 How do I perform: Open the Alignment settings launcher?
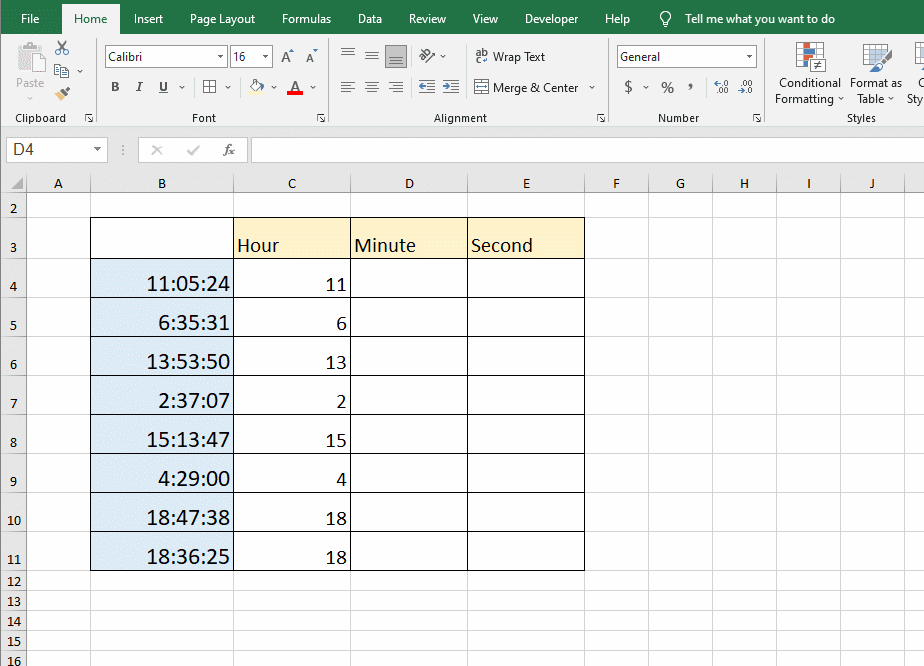tap(601, 117)
